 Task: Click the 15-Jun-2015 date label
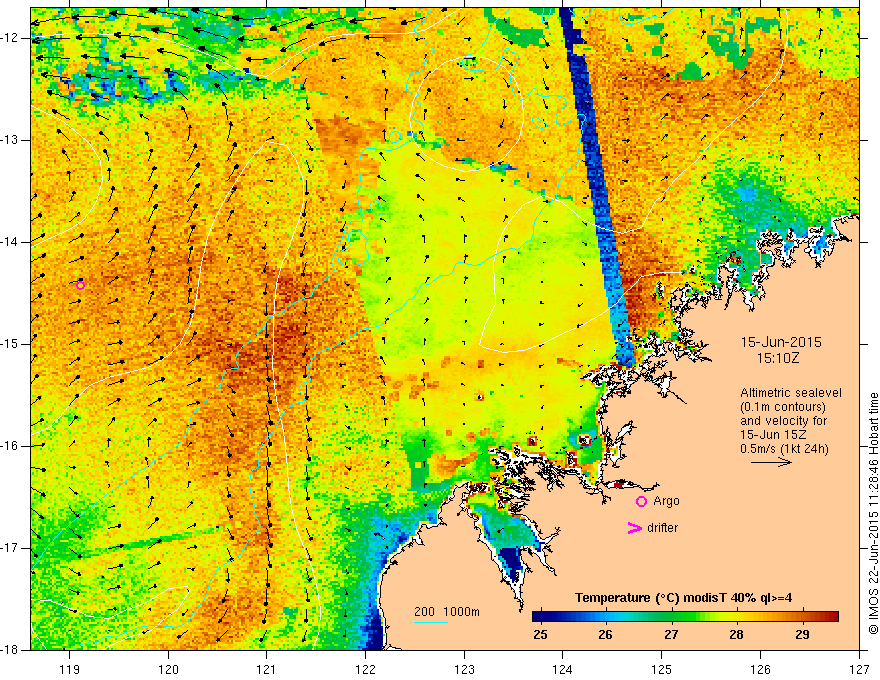[x=781, y=342]
